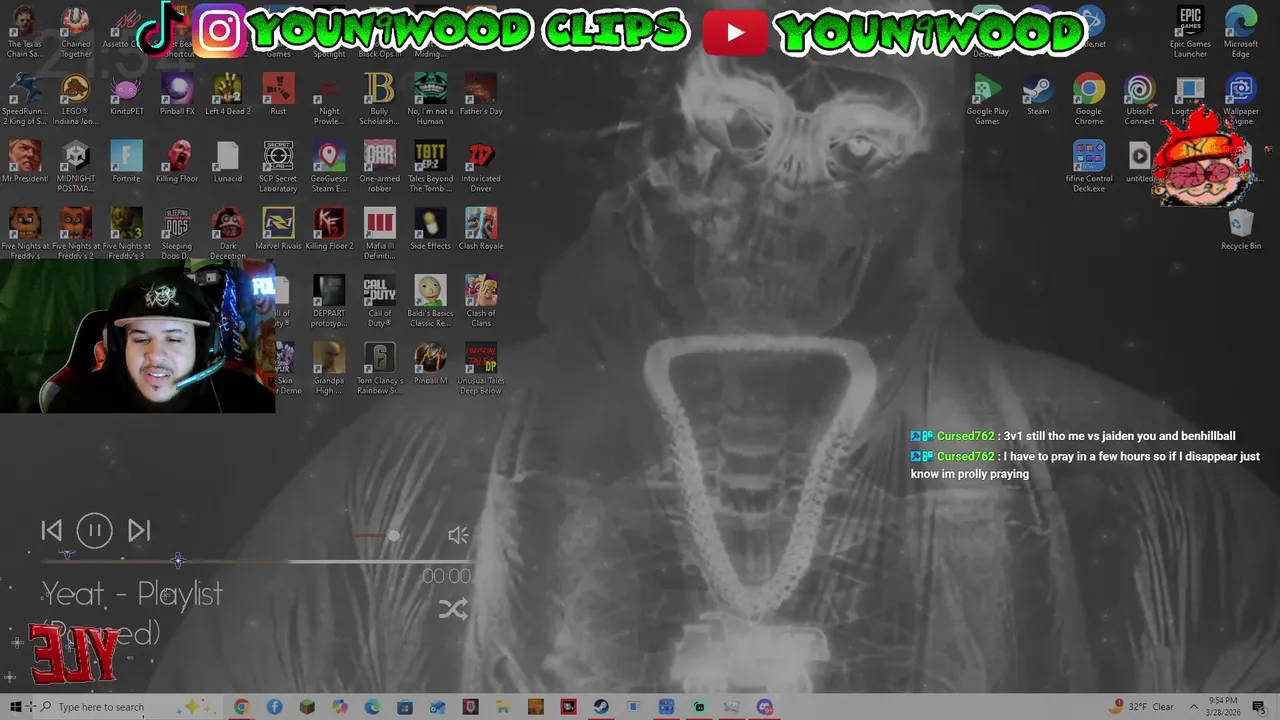Open Google Chrome desktop shortcut

[x=1089, y=100]
